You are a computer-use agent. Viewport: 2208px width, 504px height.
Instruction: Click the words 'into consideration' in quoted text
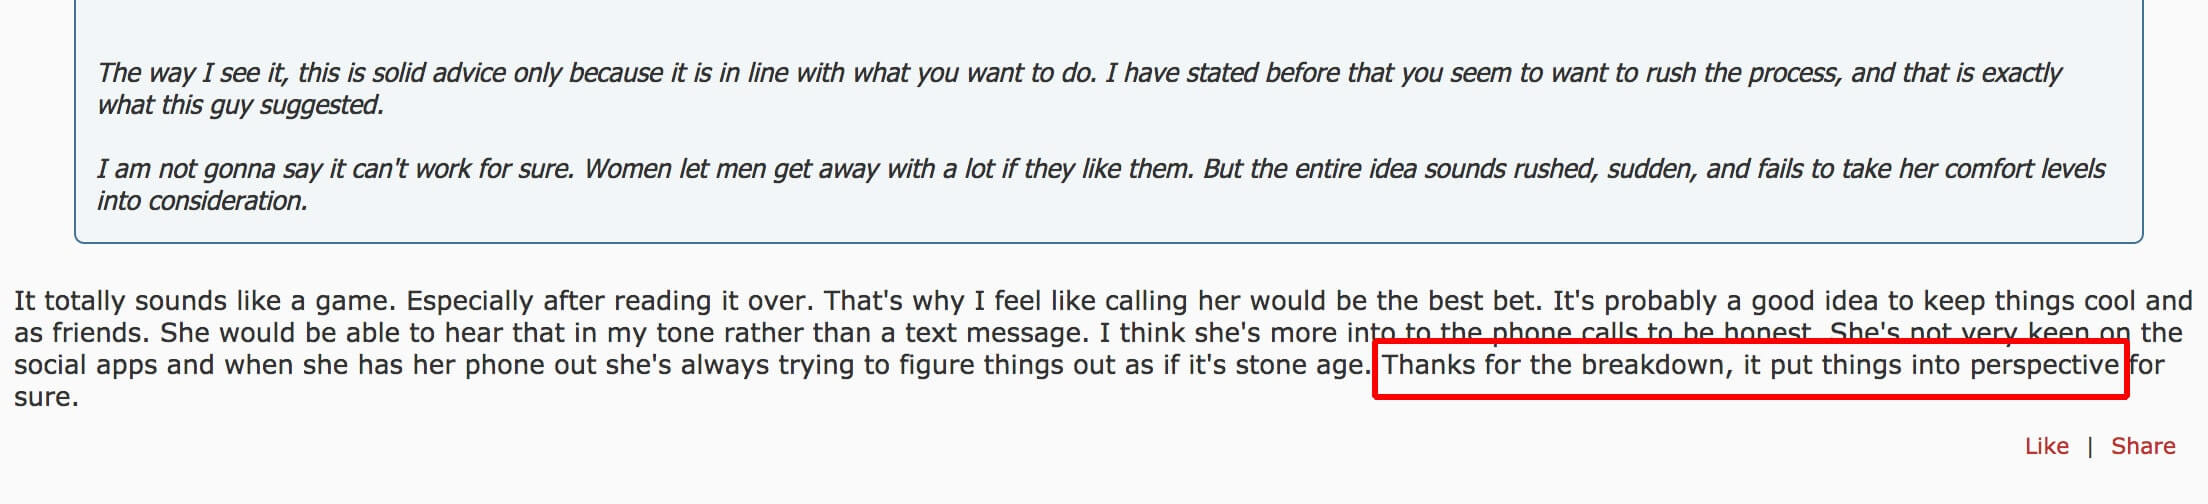(x=202, y=201)
